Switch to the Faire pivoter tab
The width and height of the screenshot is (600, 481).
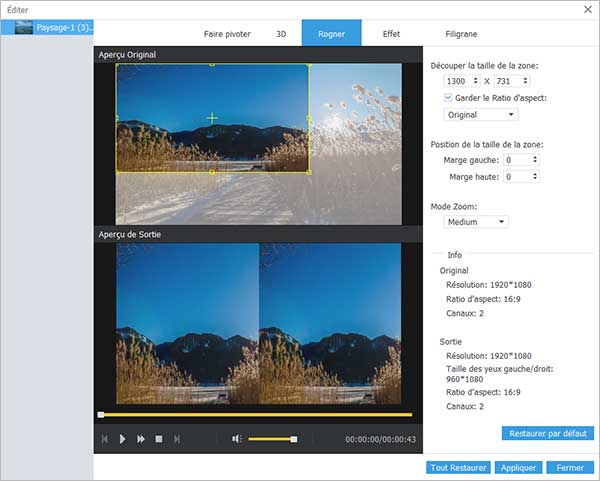[227, 33]
